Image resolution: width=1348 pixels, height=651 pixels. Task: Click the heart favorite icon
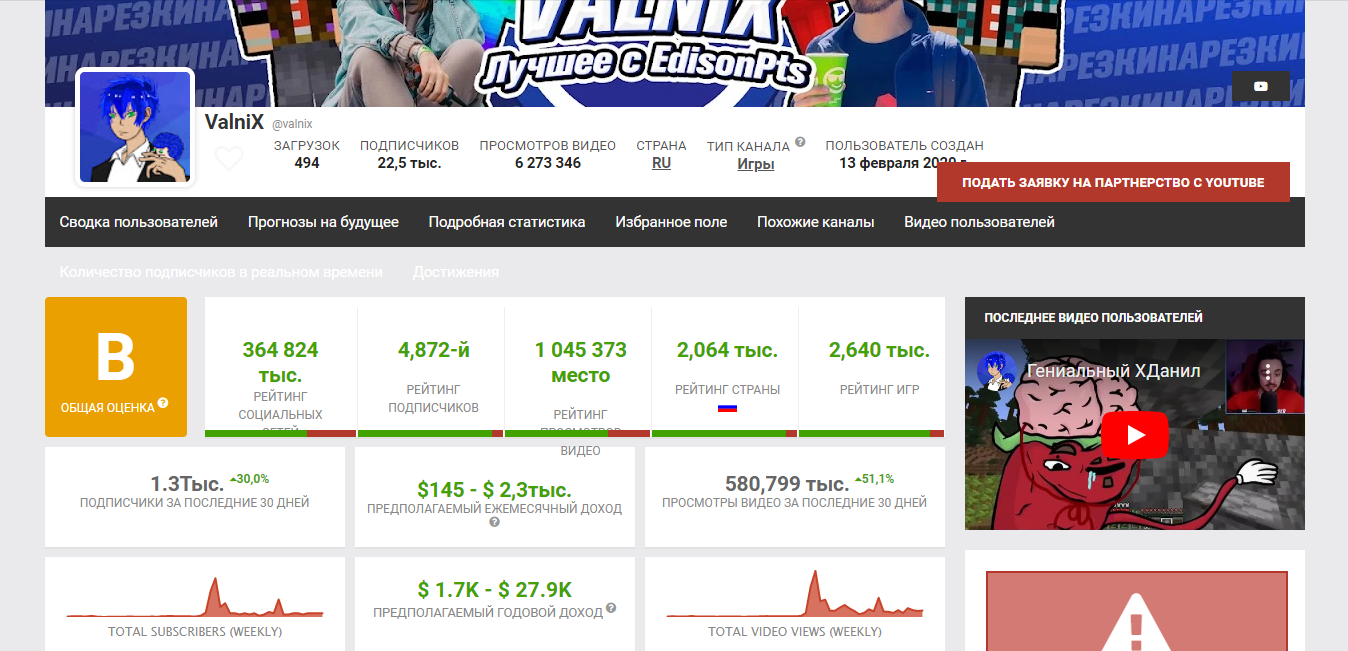(x=229, y=159)
